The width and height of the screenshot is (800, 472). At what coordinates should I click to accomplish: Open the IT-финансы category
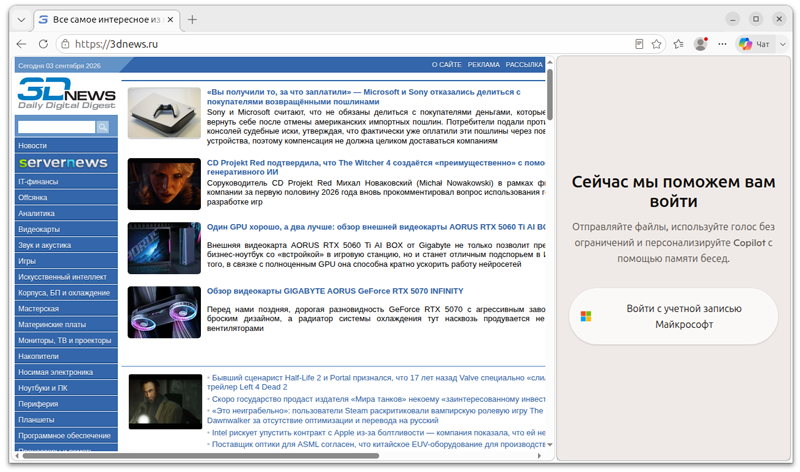pos(66,182)
